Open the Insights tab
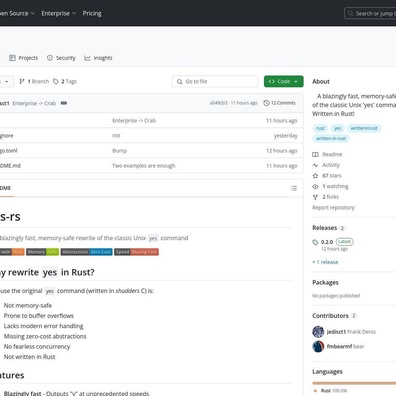396x396 pixels. [x=98, y=58]
